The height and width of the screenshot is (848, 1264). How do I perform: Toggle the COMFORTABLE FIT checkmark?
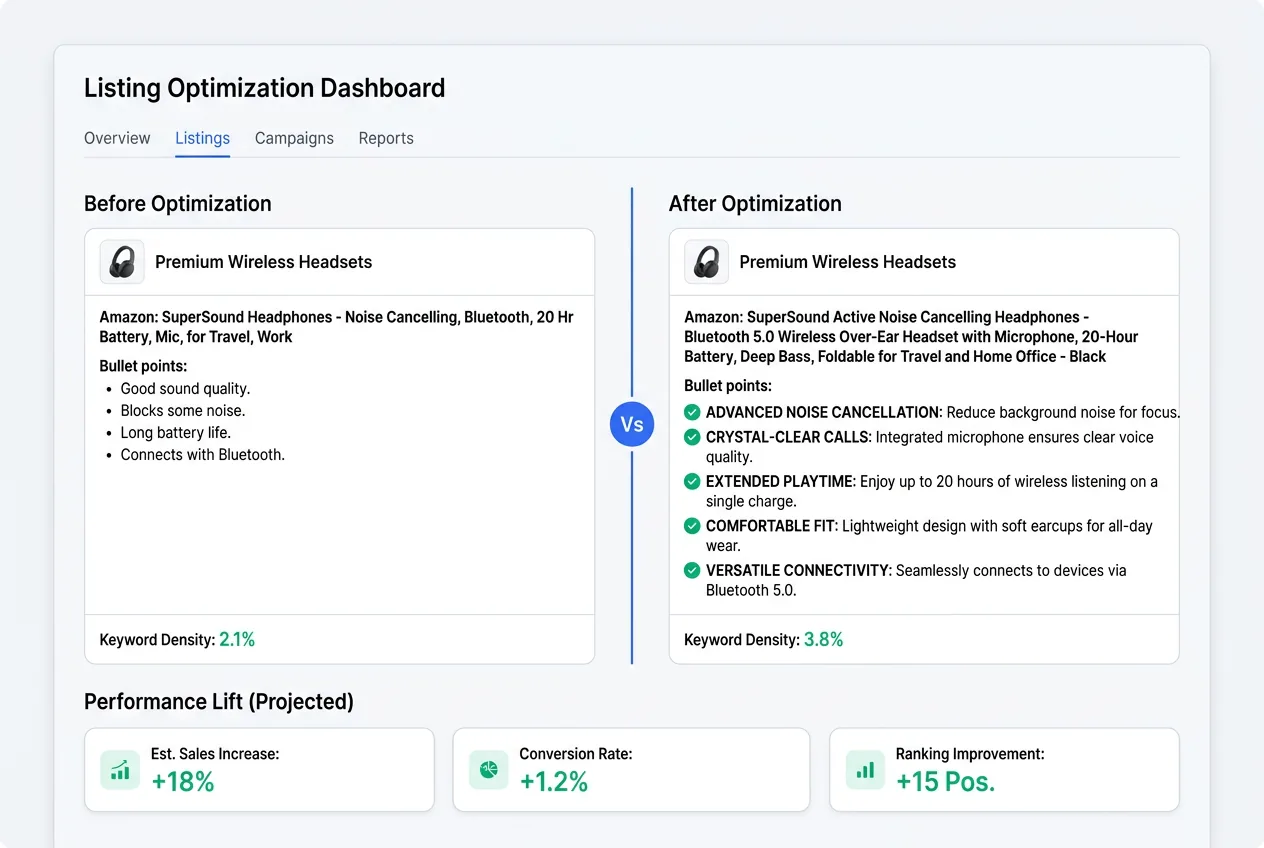click(x=691, y=526)
